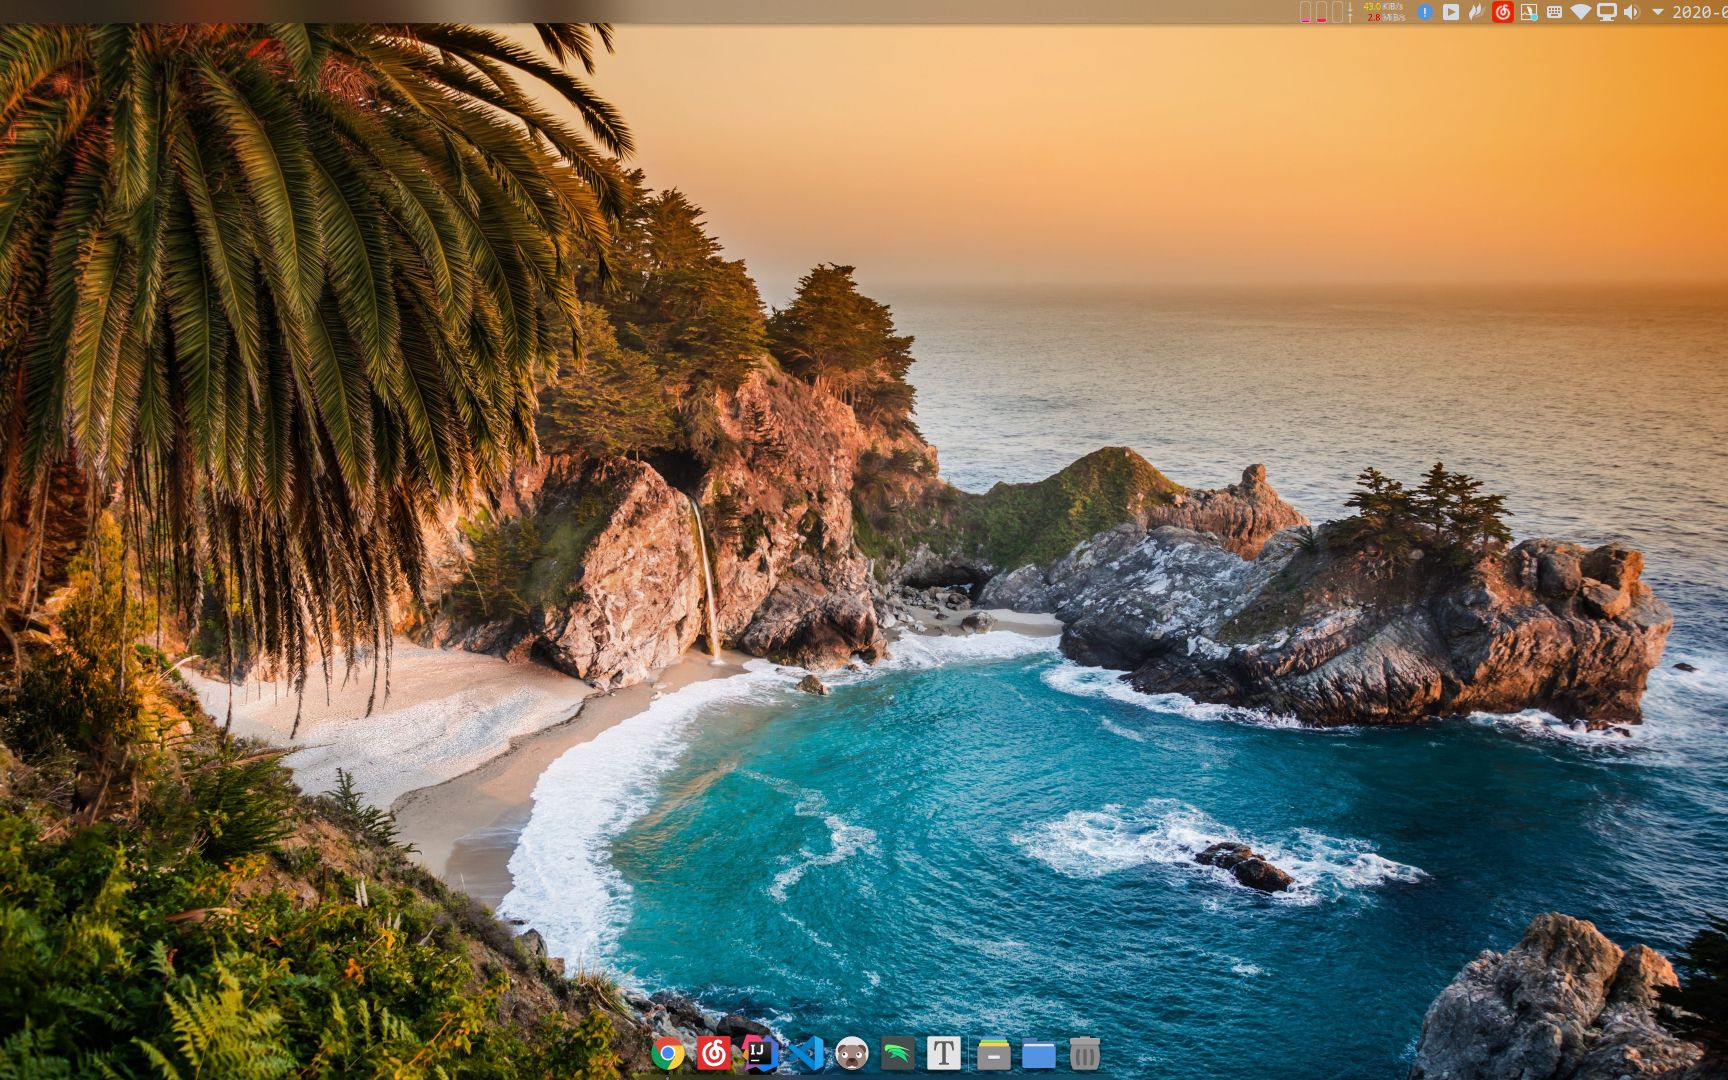
Task: Open Google Chrome from the dock
Action: (667, 1053)
